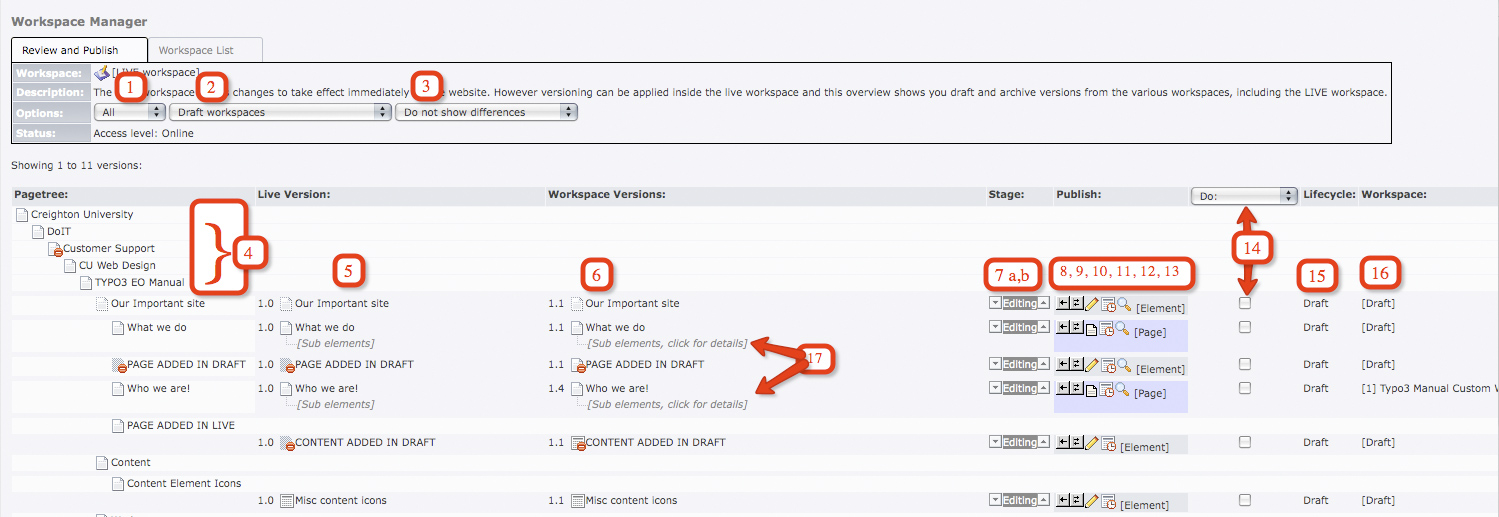Image resolution: width=1499 pixels, height=517 pixels.
Task: Click the swap icon in What we do row
Action: pyautogui.click(x=1076, y=328)
